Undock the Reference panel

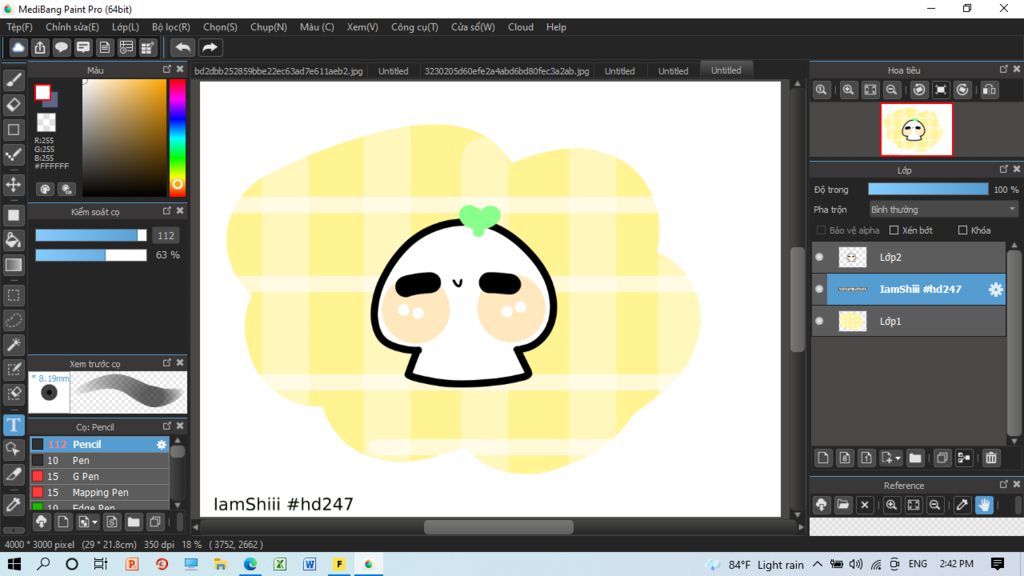1003,485
